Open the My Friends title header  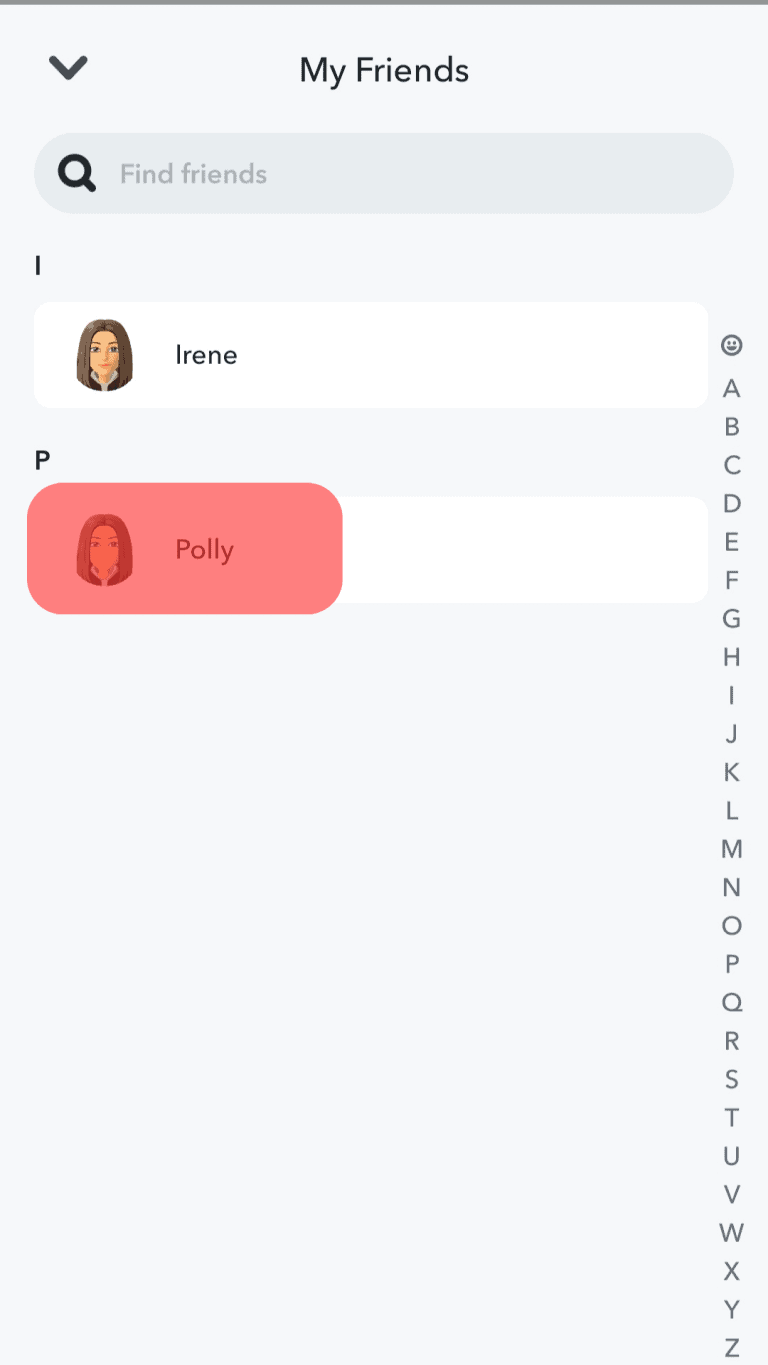point(384,70)
